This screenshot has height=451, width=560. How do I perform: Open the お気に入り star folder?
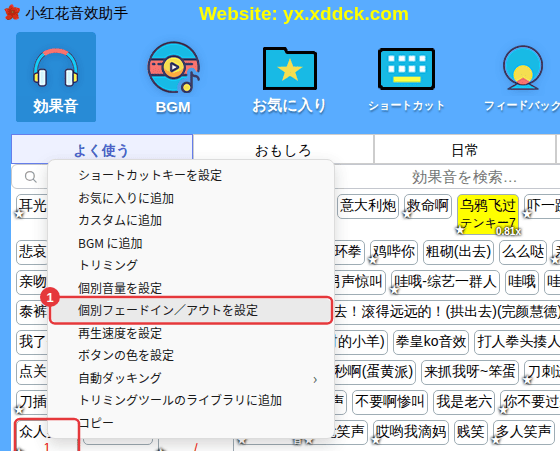(x=289, y=80)
